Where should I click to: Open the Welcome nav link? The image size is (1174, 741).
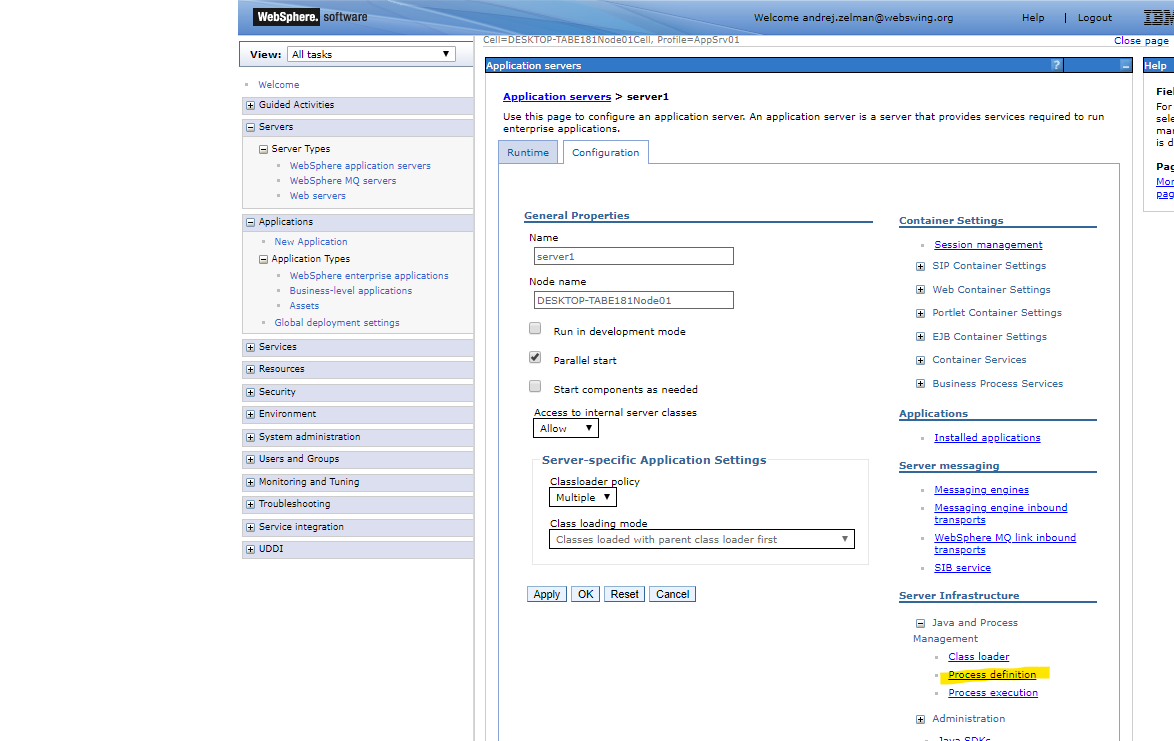[x=279, y=85]
